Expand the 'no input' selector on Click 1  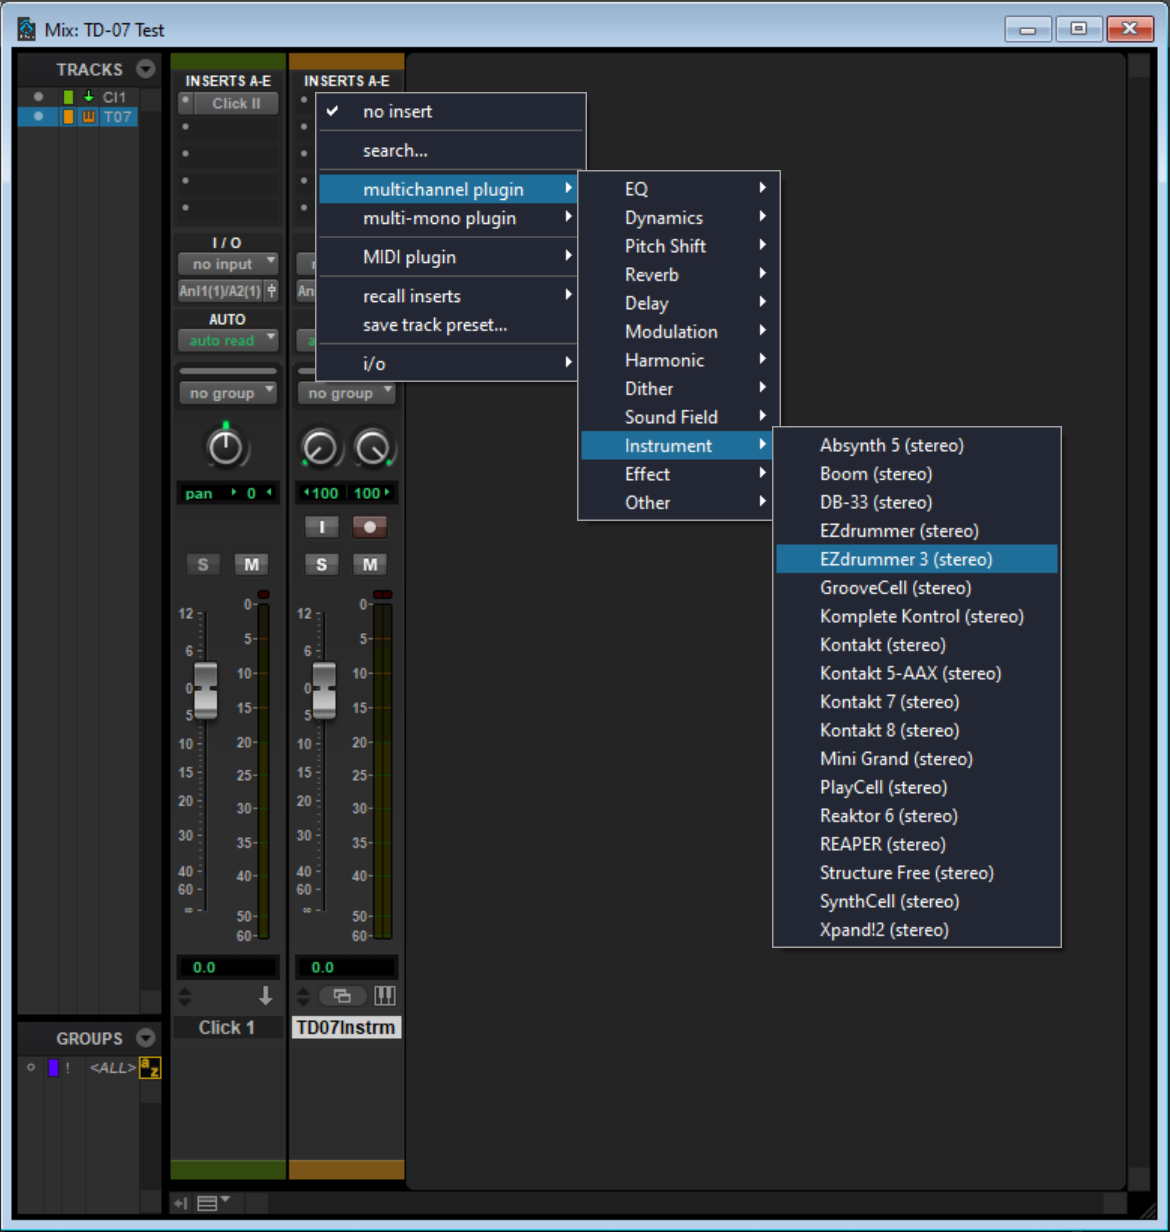click(x=227, y=264)
